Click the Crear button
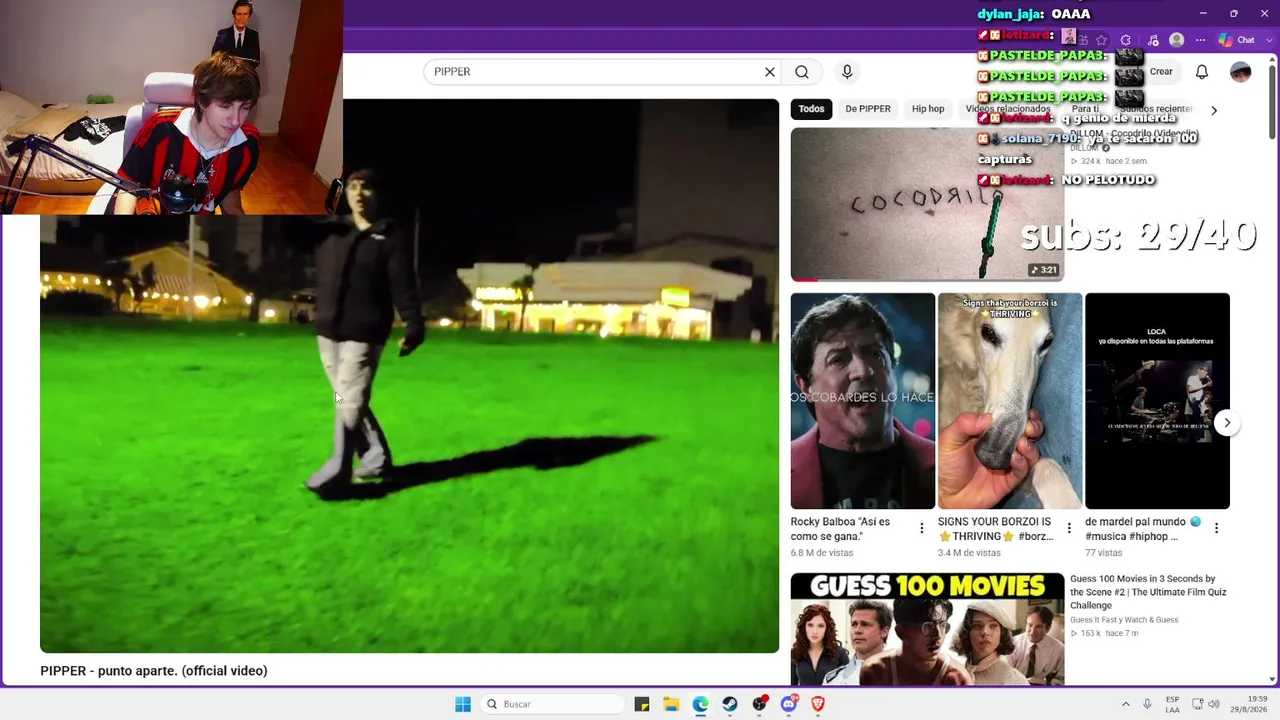This screenshot has height=720, width=1280. point(1160,72)
